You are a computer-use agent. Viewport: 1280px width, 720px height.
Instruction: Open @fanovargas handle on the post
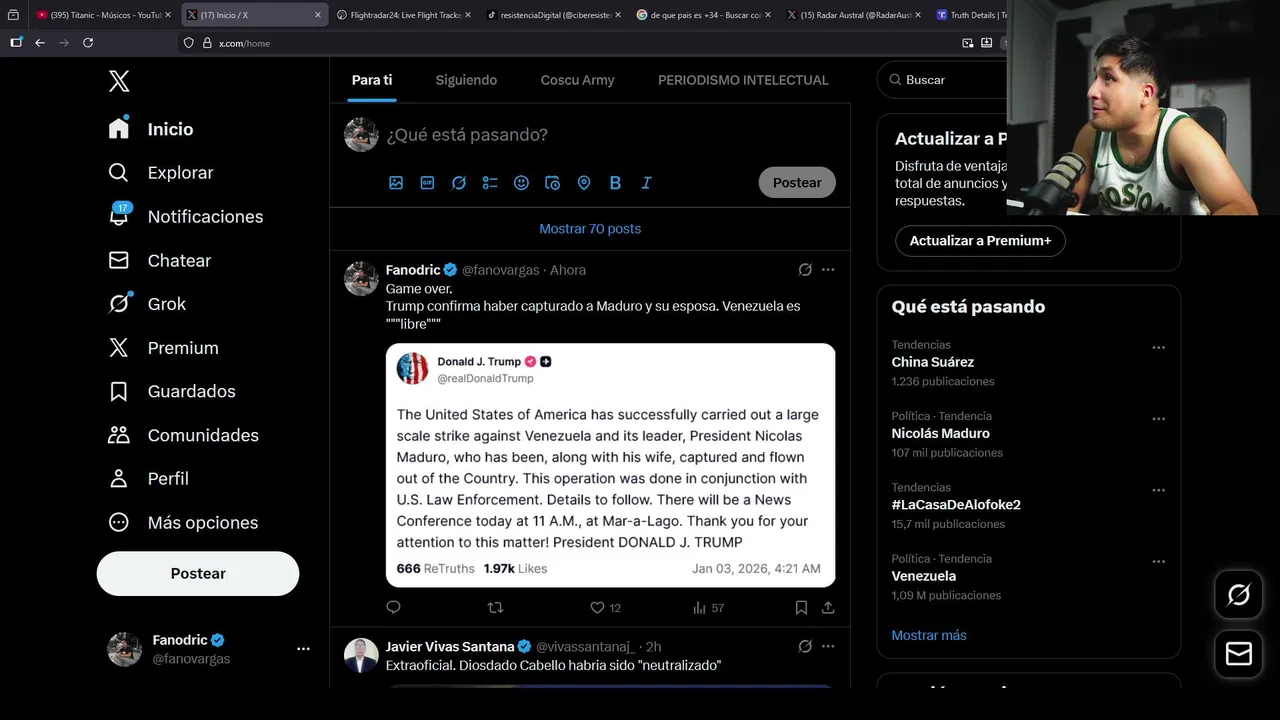click(x=501, y=270)
